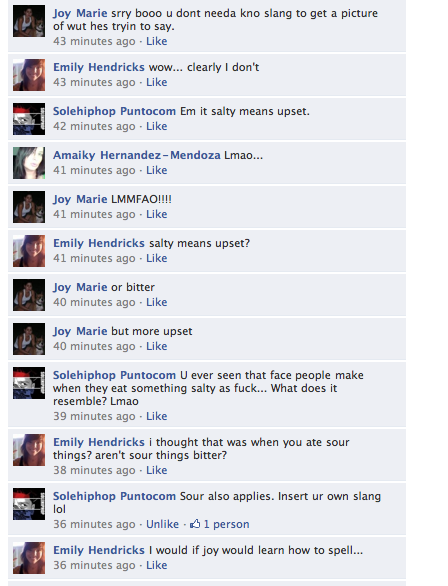Click Joy Marie's avatar on the LMMFAO comment
The image size is (448, 586).
pyautogui.click(x=29, y=207)
